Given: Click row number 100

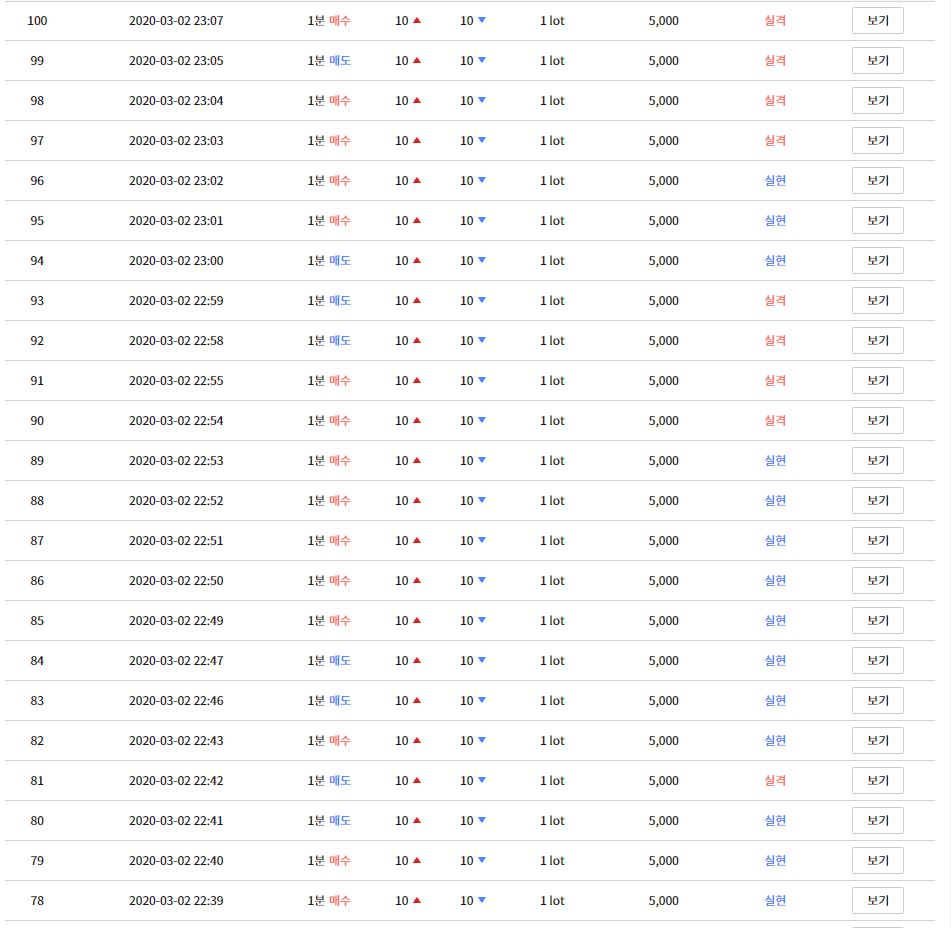Looking at the screenshot, I should [37, 21].
